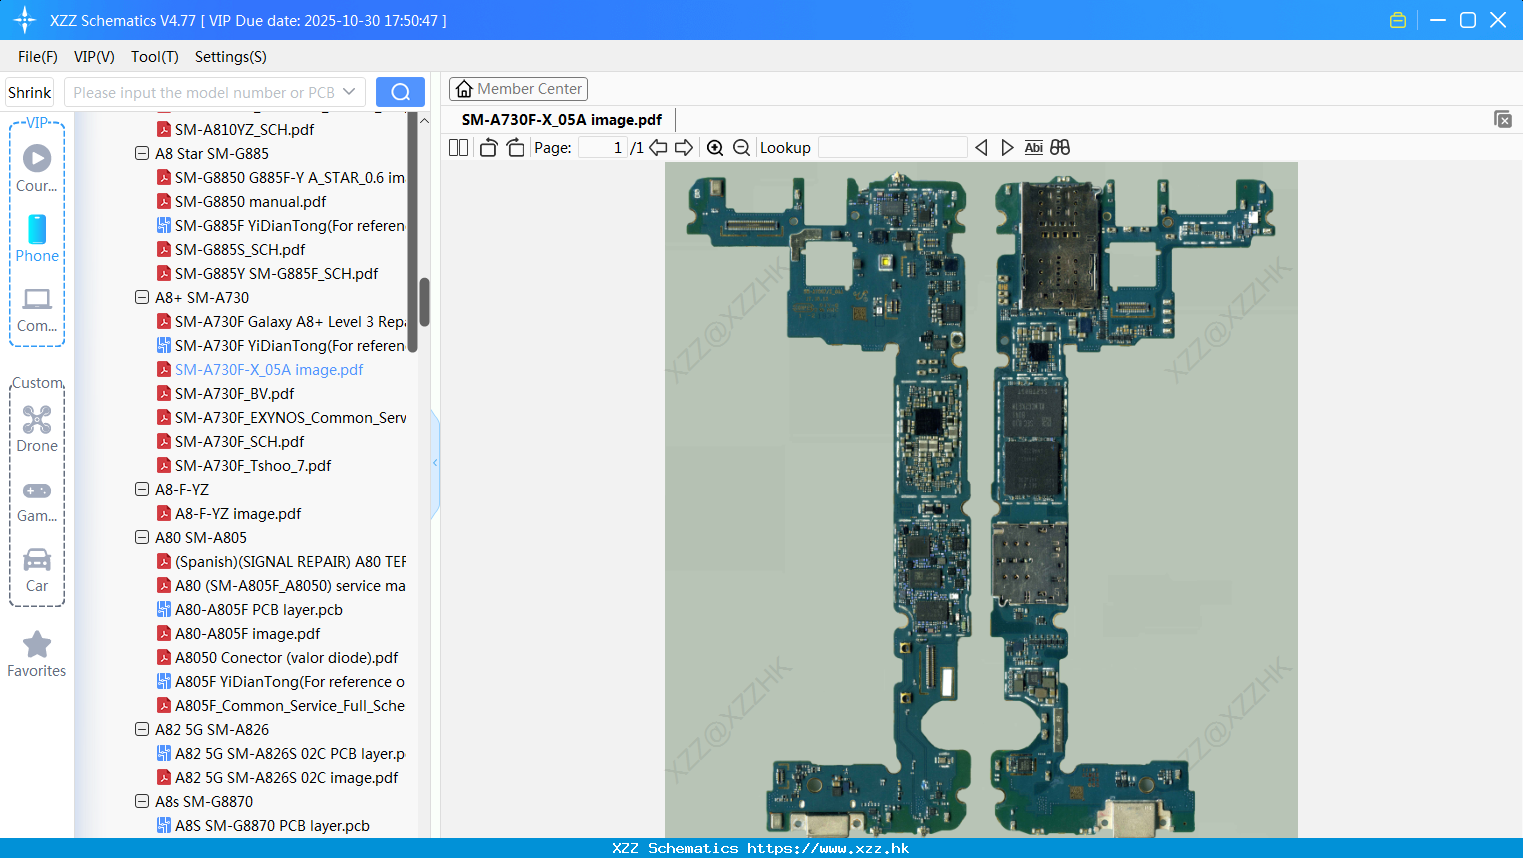Open SM-A730F_Tshoo_7.pdf
Image resolution: width=1523 pixels, height=858 pixels.
[253, 466]
